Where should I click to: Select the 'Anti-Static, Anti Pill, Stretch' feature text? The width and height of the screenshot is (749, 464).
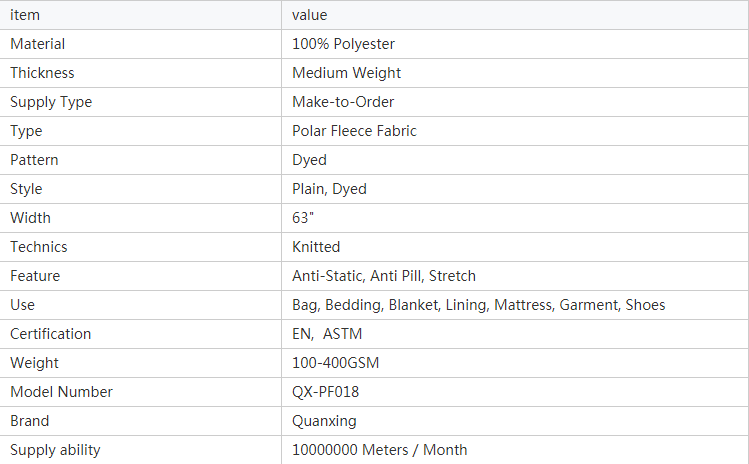[384, 276]
